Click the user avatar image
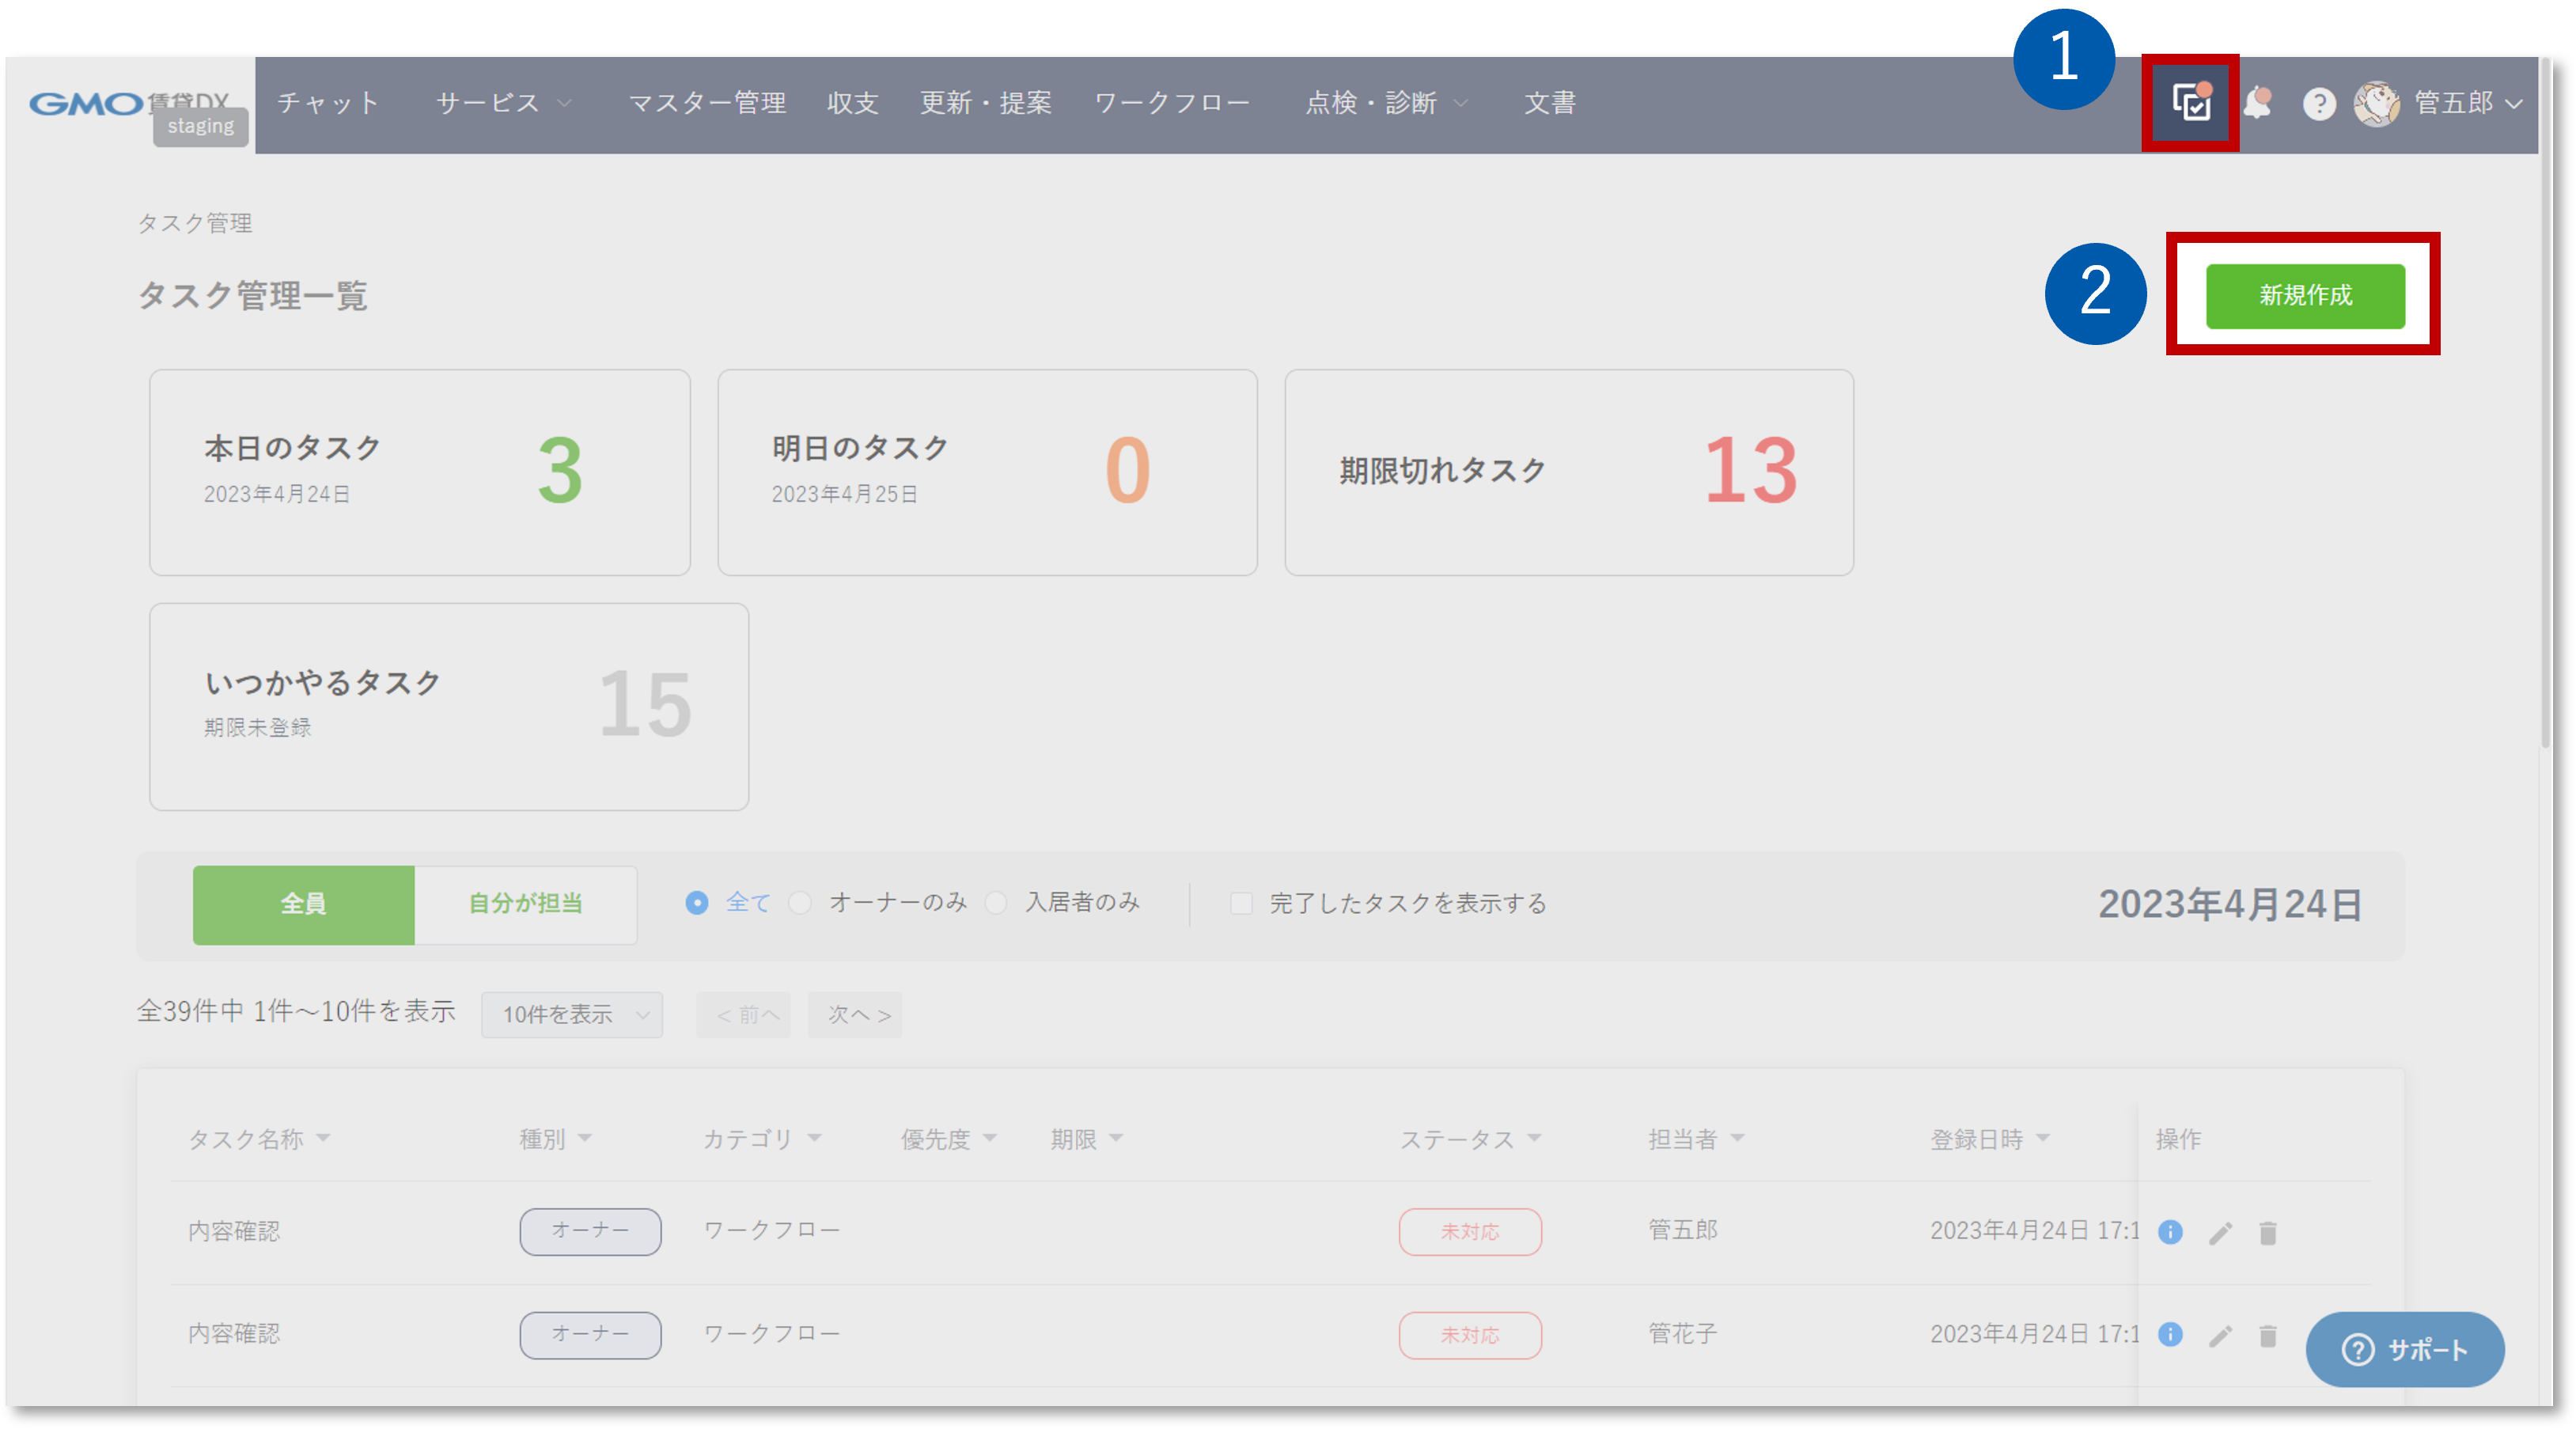Viewport: 2576px width, 1429px height. coord(2376,103)
